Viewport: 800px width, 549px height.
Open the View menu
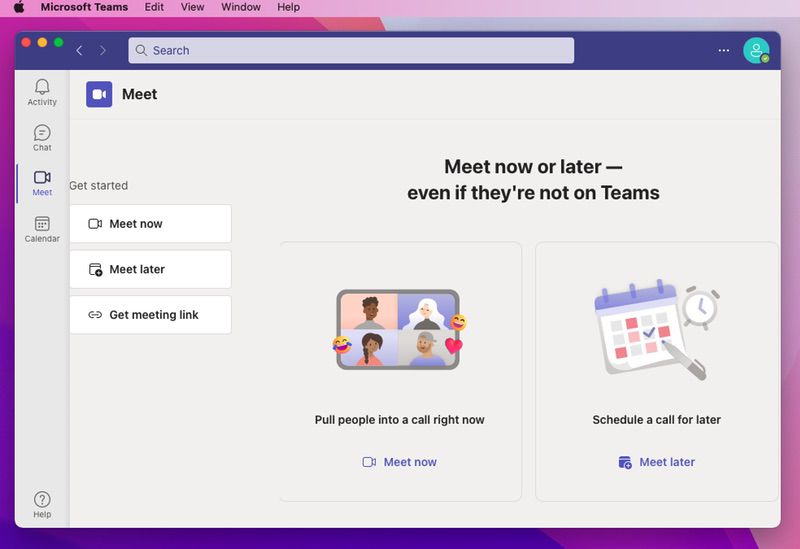[192, 7]
